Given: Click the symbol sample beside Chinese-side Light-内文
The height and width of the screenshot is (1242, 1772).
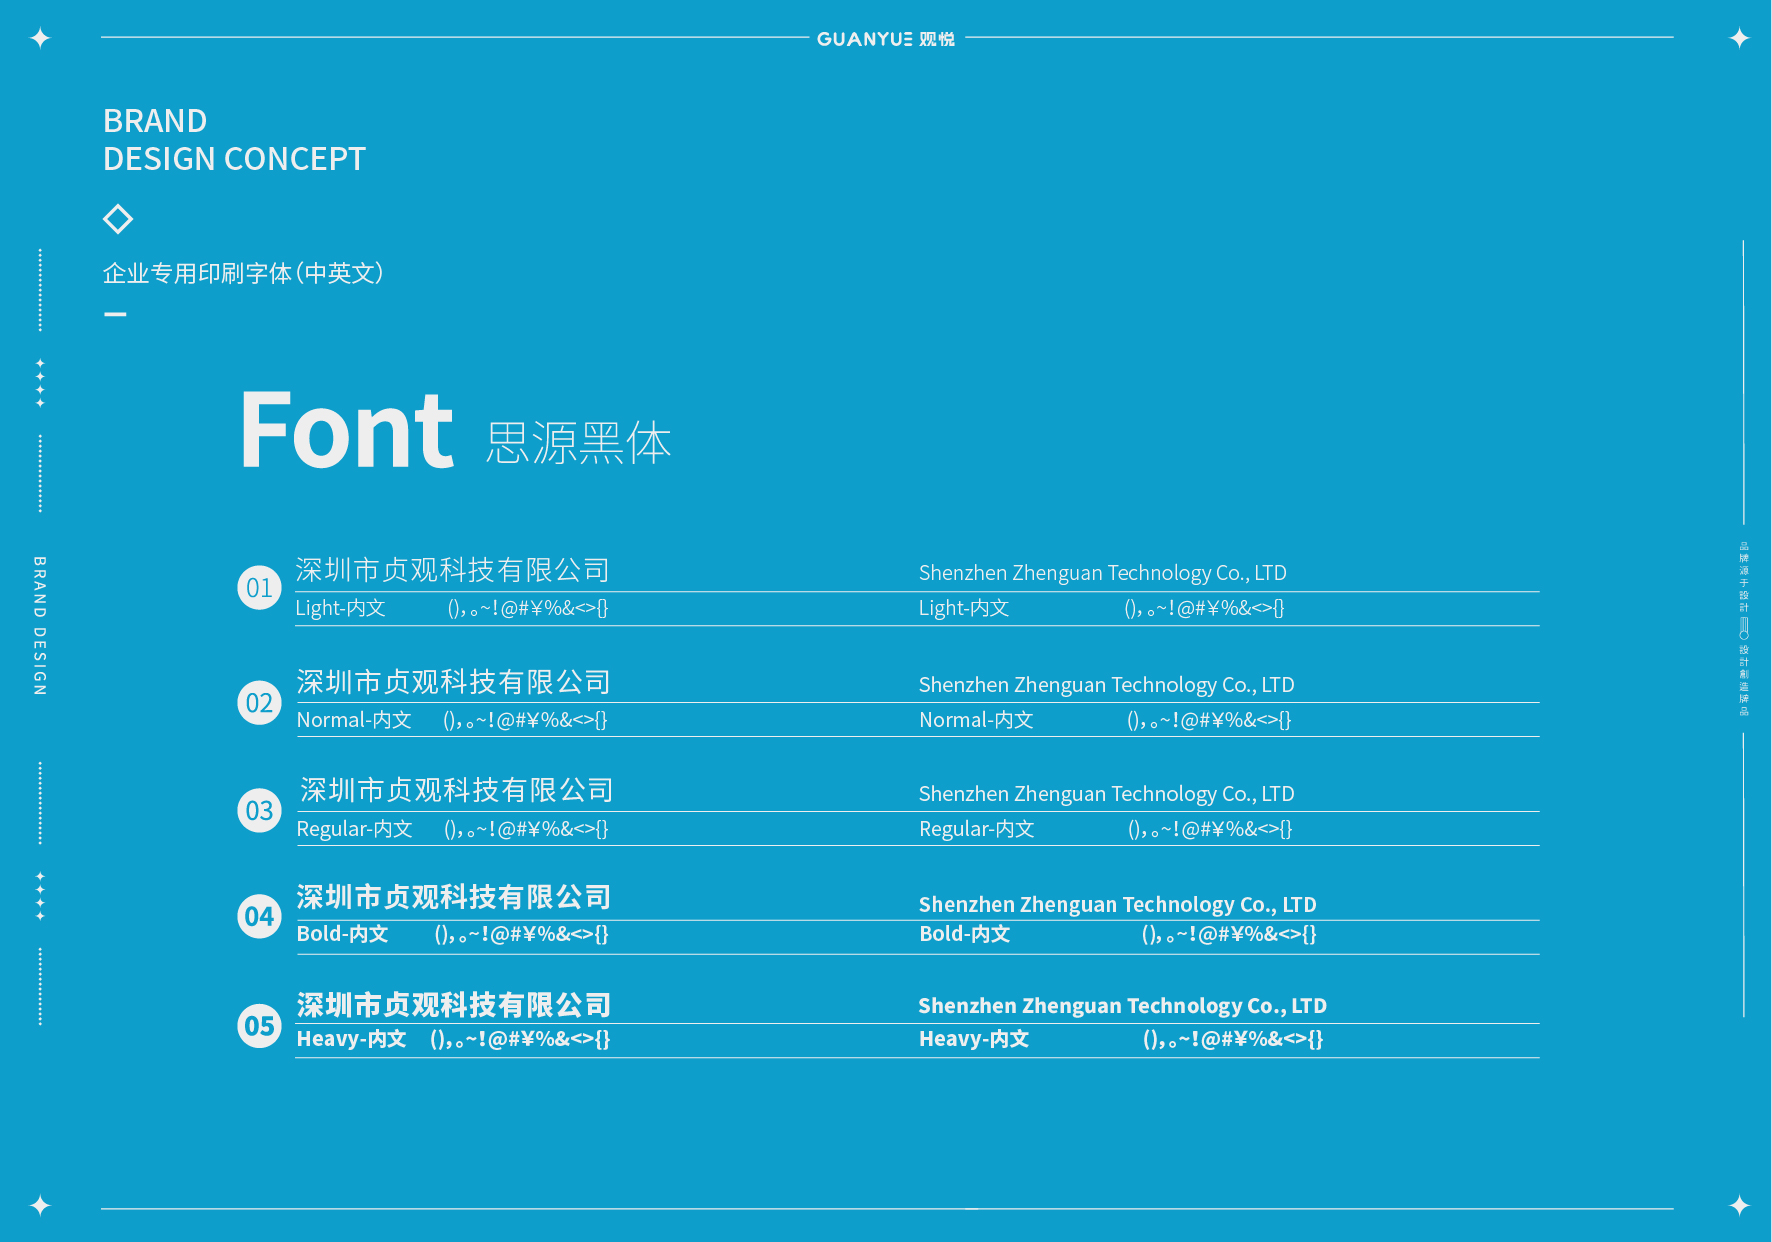Looking at the screenshot, I should point(528,608).
